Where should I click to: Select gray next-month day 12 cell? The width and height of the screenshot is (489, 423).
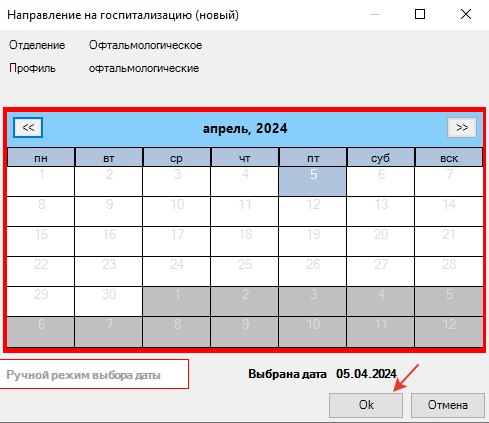(449, 331)
